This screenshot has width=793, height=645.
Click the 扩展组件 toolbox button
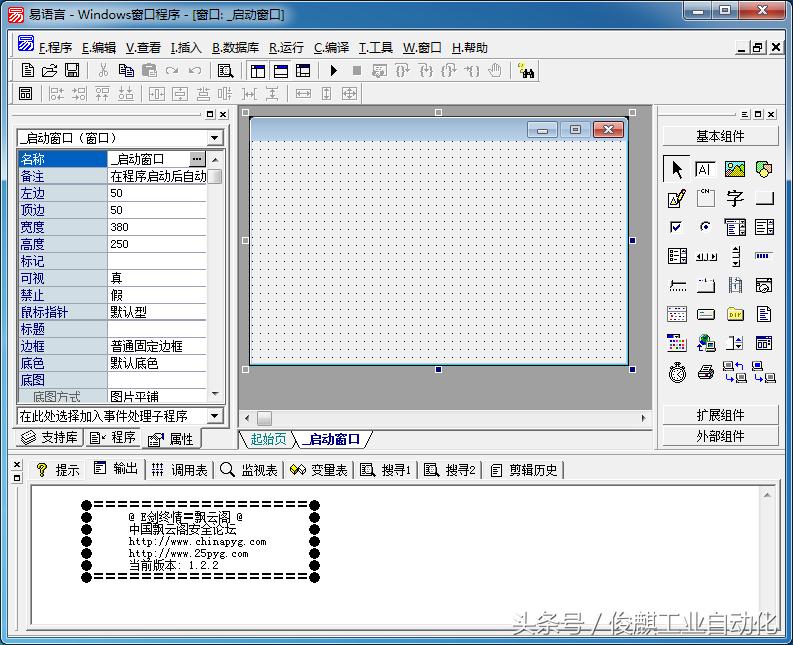point(720,415)
